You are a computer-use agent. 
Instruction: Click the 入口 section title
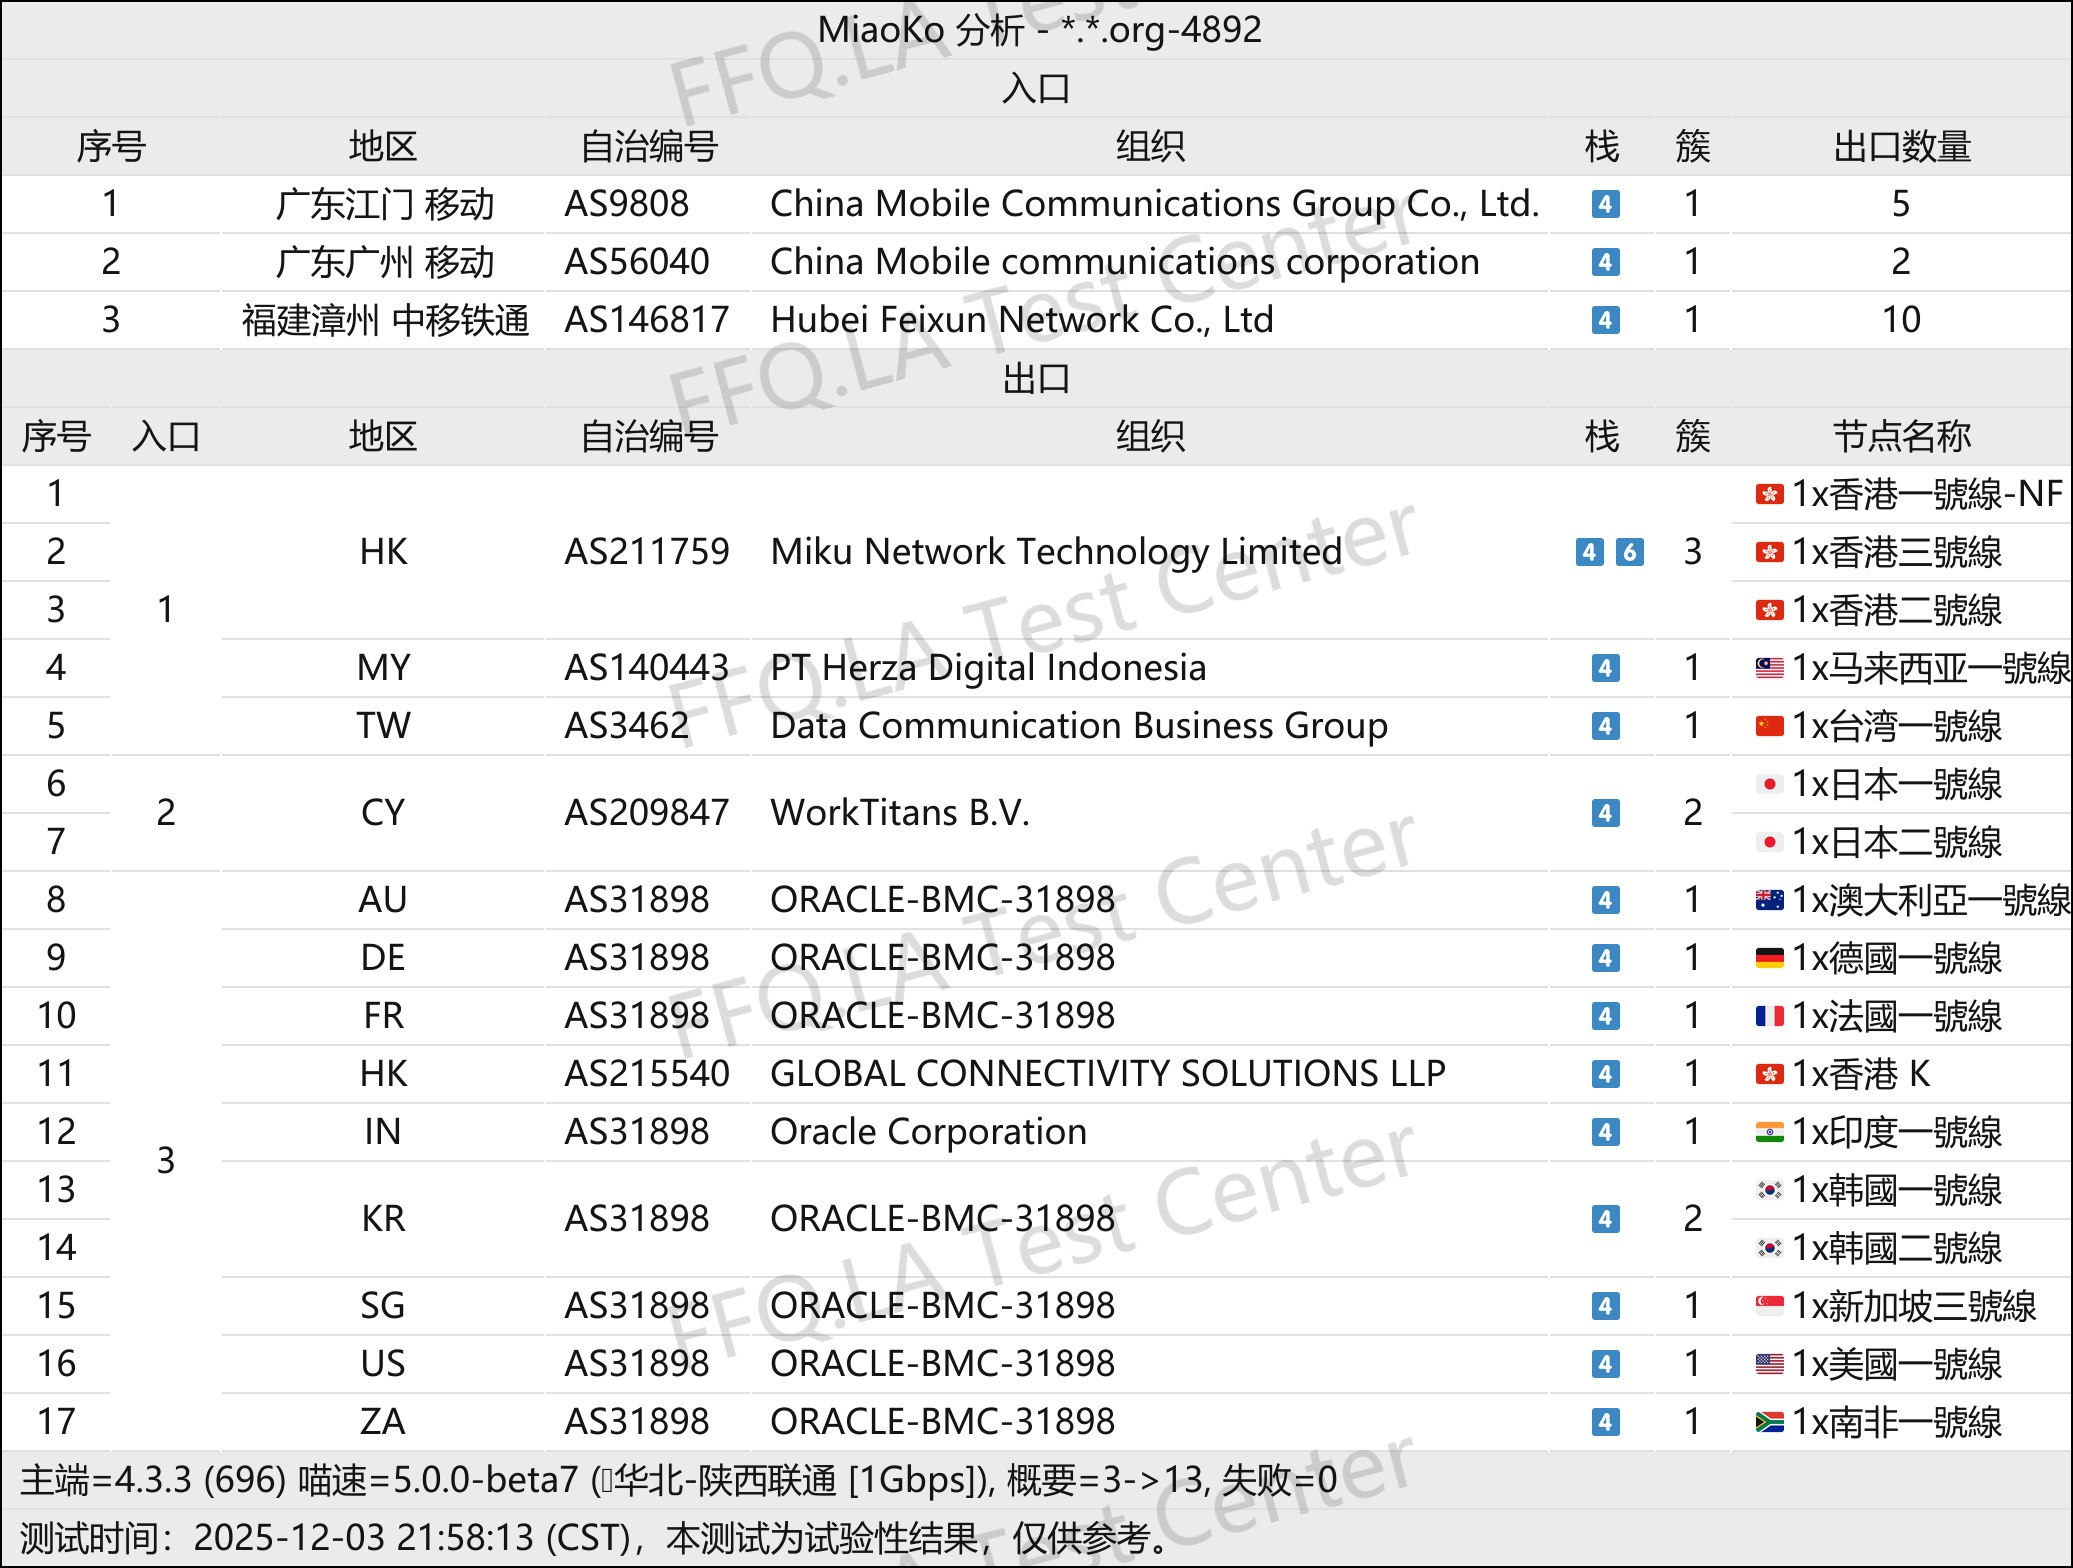pos(1036,88)
